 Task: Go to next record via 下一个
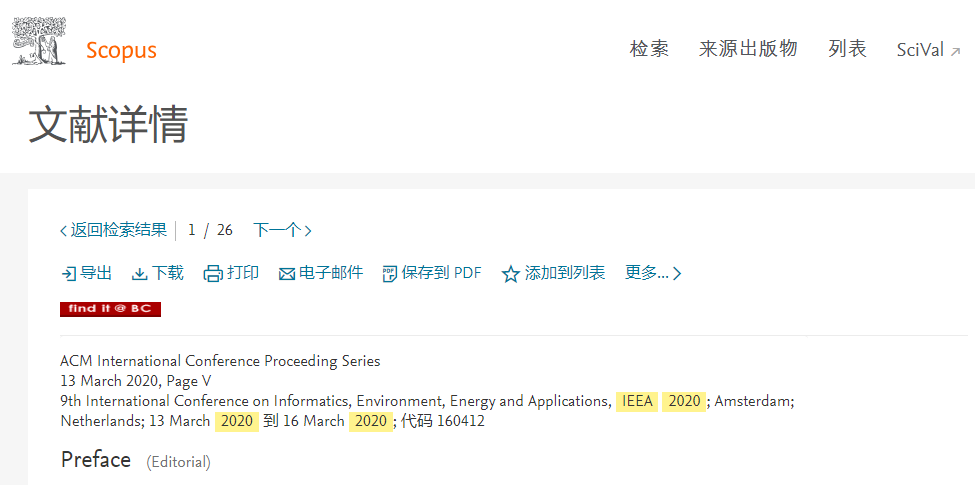[x=282, y=231]
